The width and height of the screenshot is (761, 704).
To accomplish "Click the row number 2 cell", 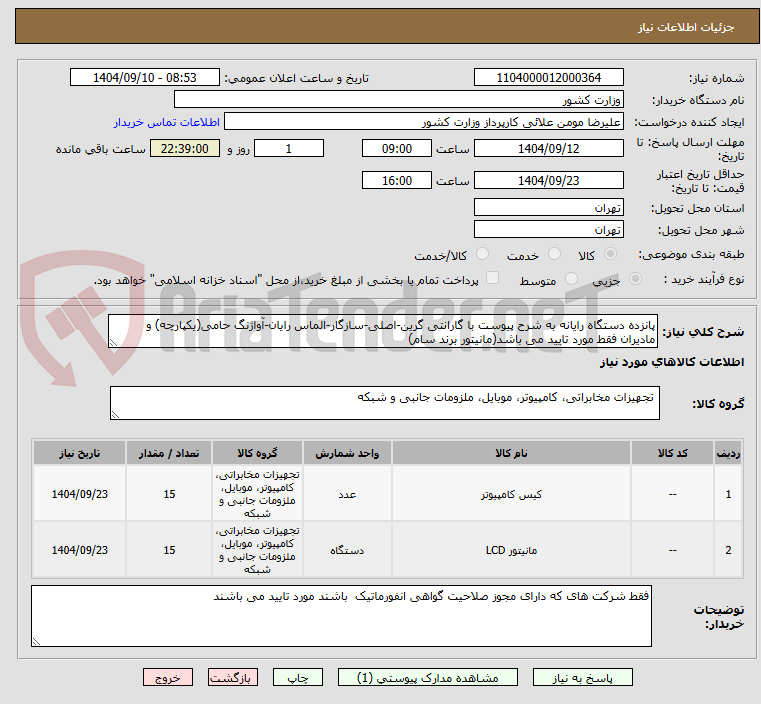I will (728, 550).
